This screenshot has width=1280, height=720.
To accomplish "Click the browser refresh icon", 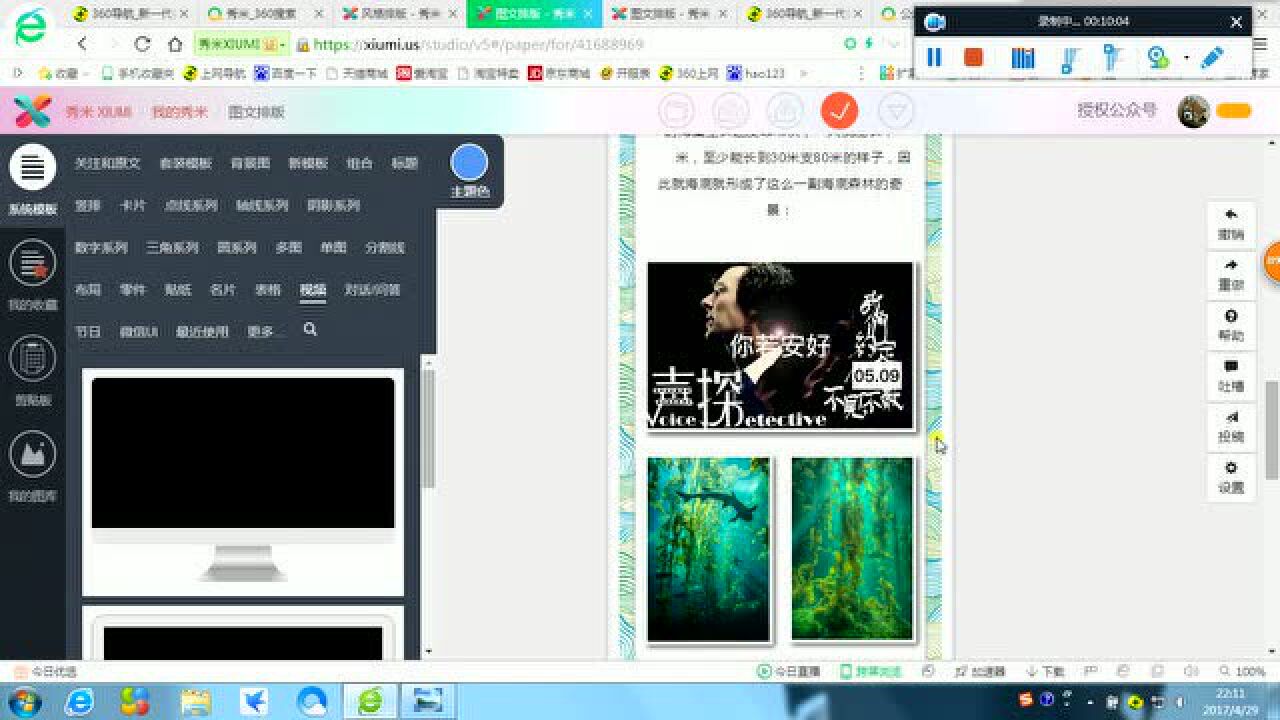I will 142,44.
